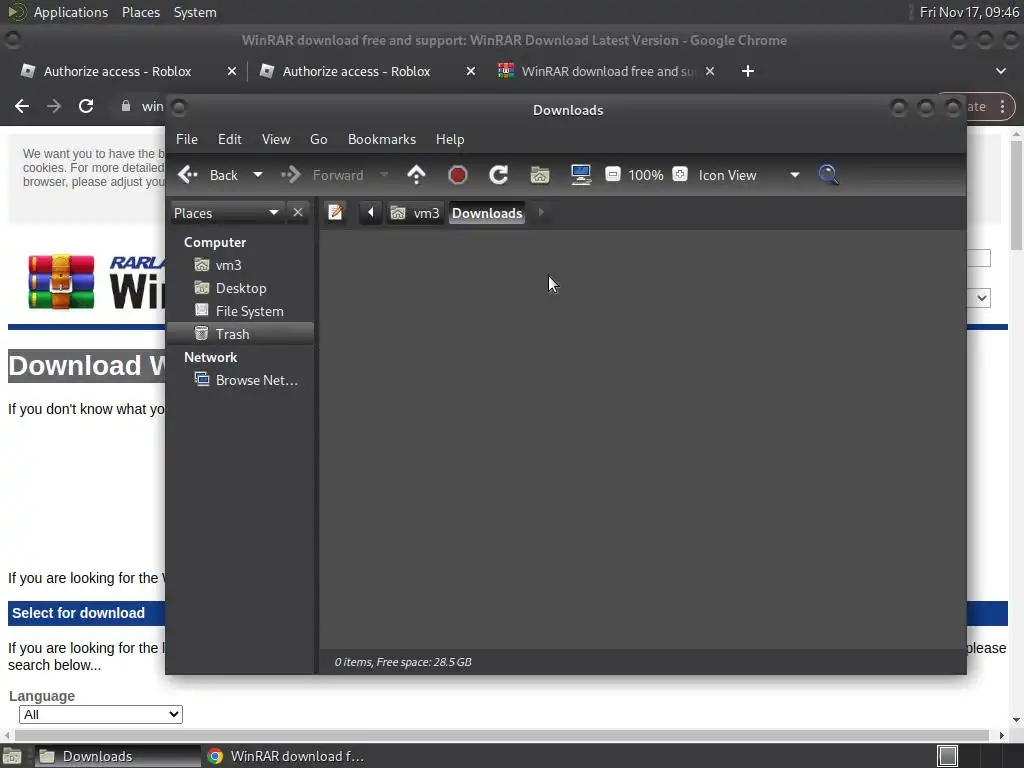Screen dimensions: 1024x768
Task: Open Browse Network in the sidebar
Action: click(x=246, y=380)
